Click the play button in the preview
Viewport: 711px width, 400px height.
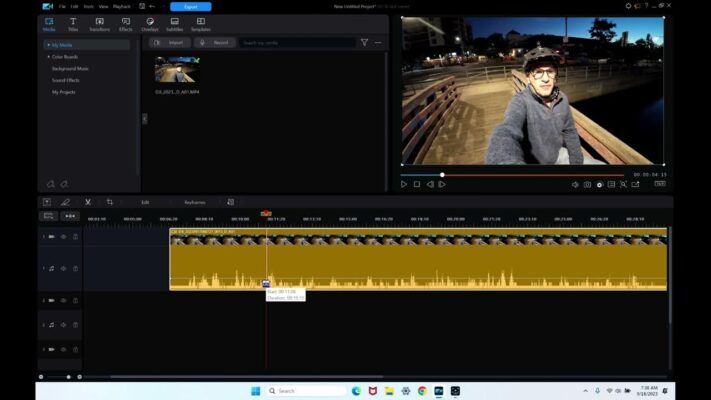(x=404, y=184)
